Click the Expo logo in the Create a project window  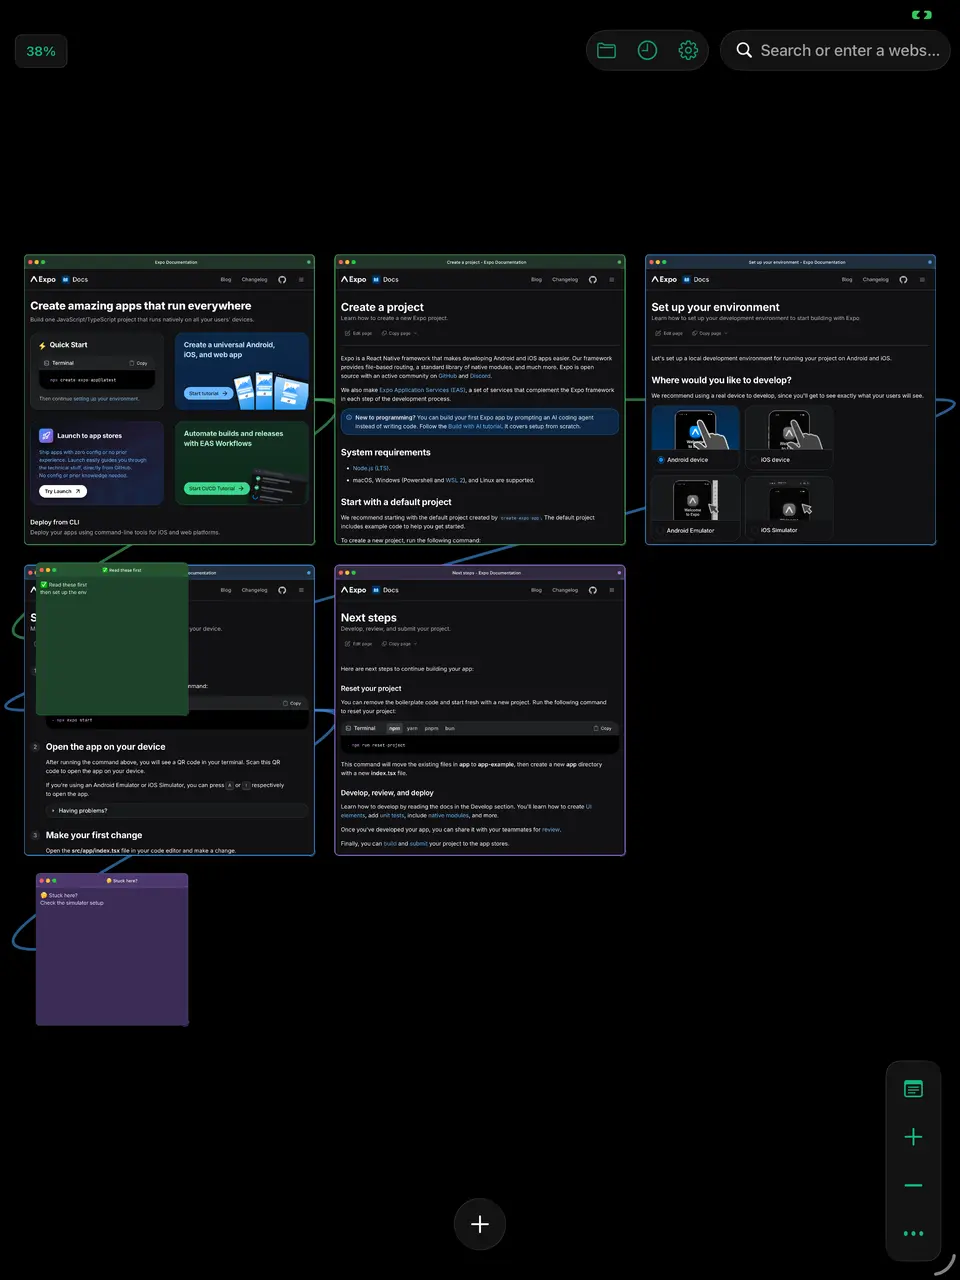354,280
